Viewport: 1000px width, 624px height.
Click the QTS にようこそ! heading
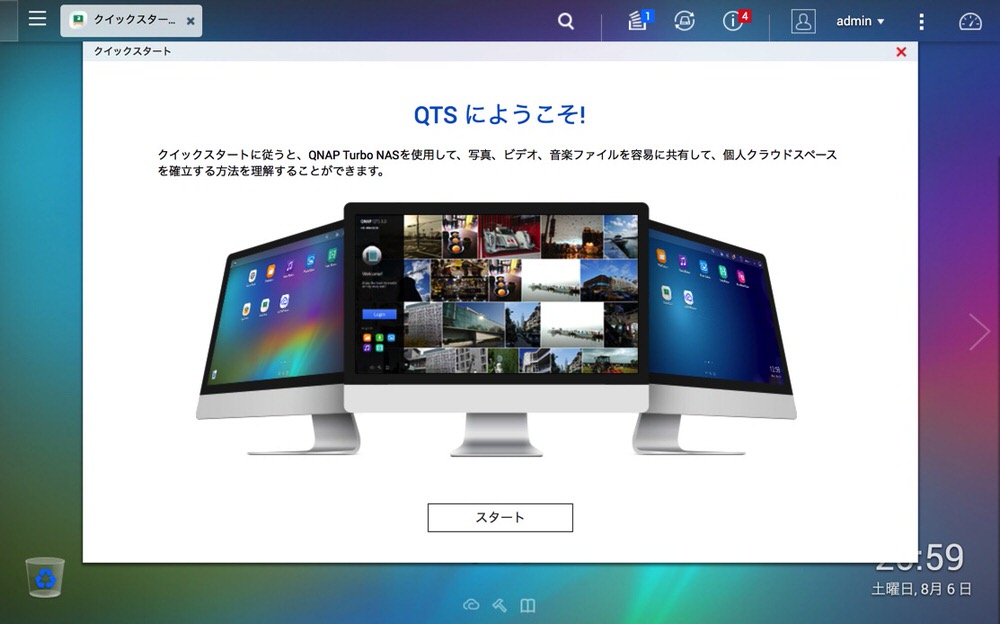499,115
